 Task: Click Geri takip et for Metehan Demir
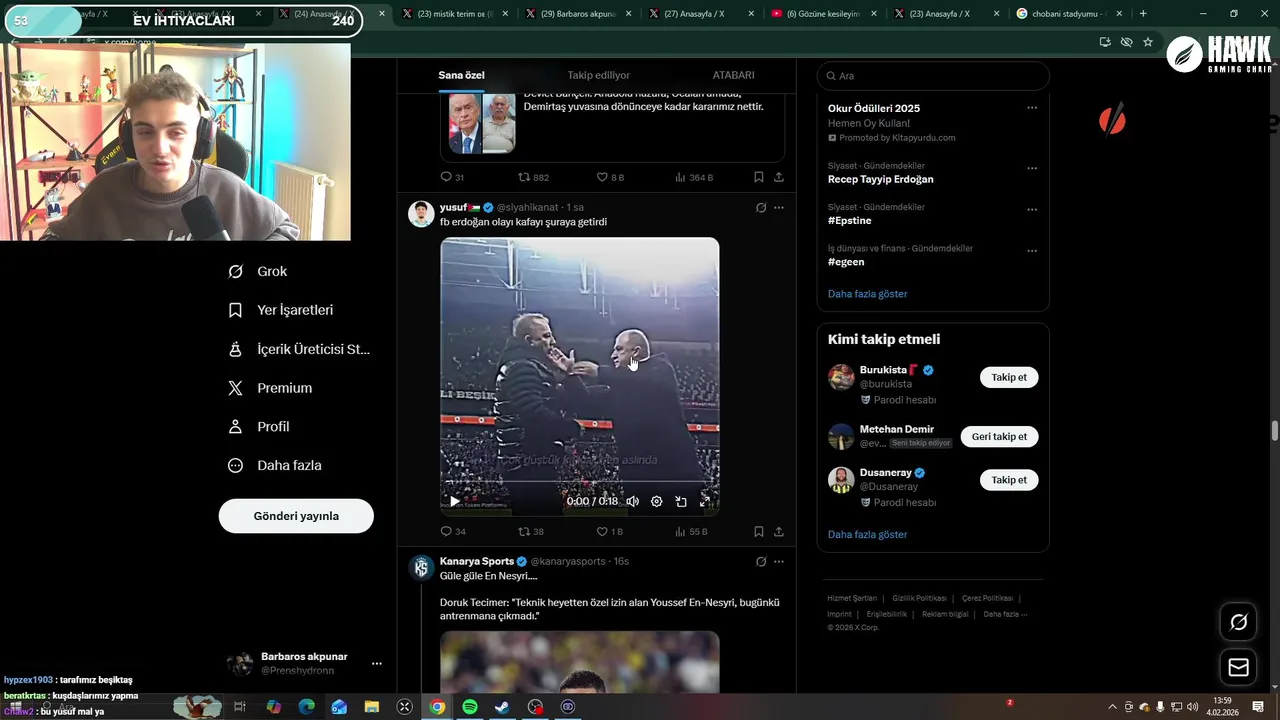point(999,437)
